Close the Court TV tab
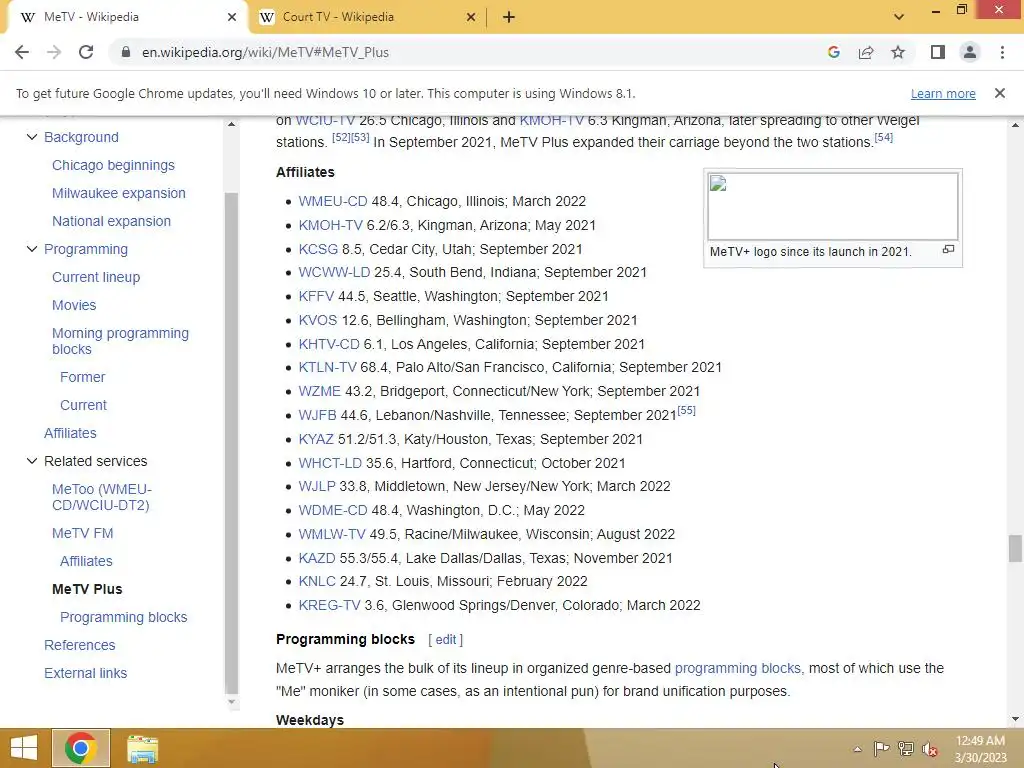The height and width of the screenshot is (768, 1024). point(471,18)
